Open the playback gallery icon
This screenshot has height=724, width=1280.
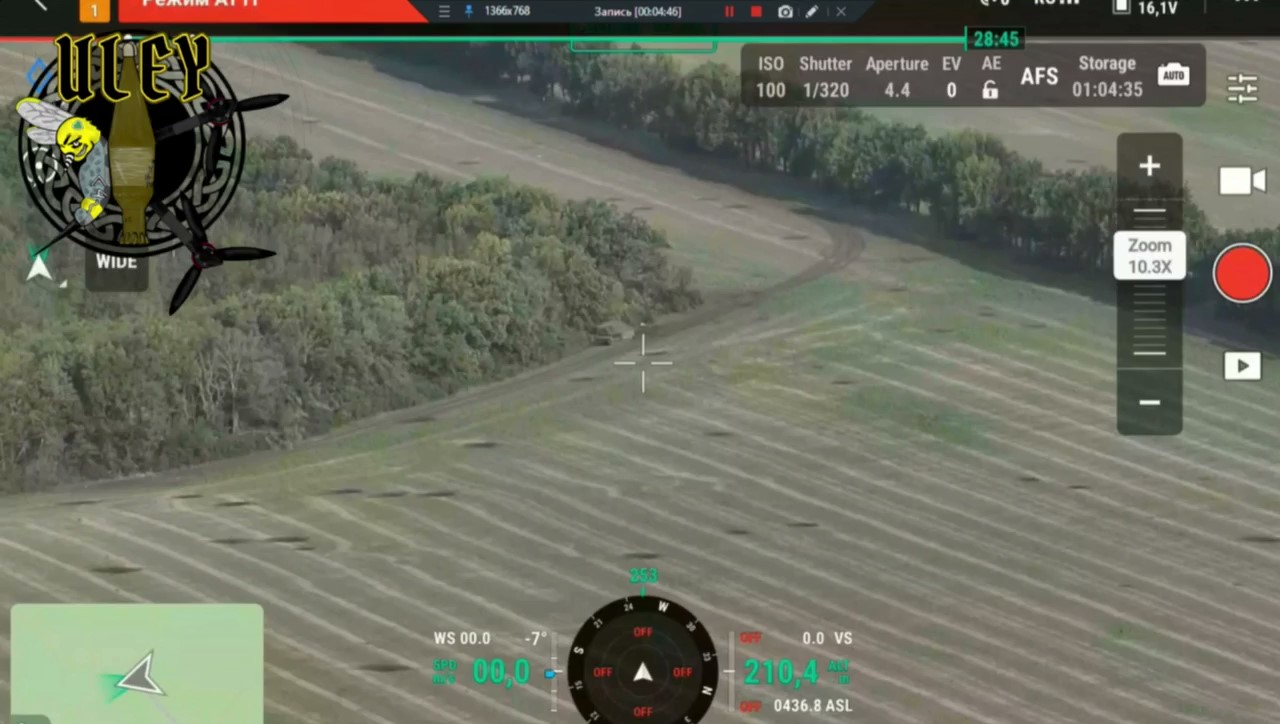coord(1242,366)
